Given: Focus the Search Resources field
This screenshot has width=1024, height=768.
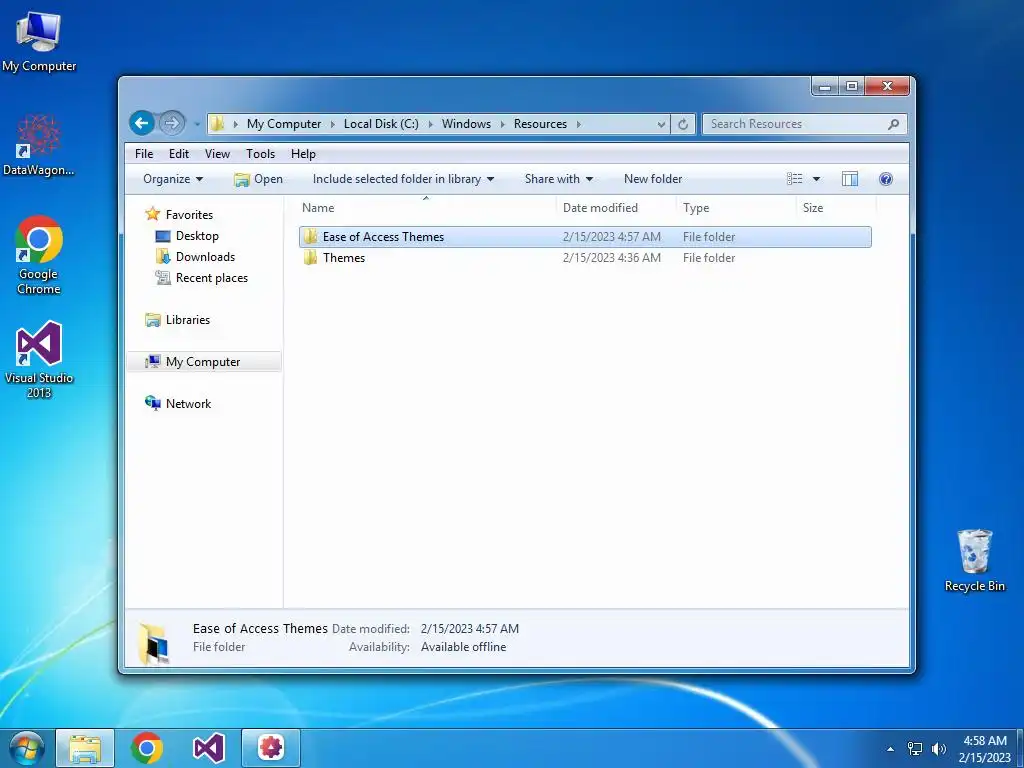Looking at the screenshot, I should click(804, 123).
